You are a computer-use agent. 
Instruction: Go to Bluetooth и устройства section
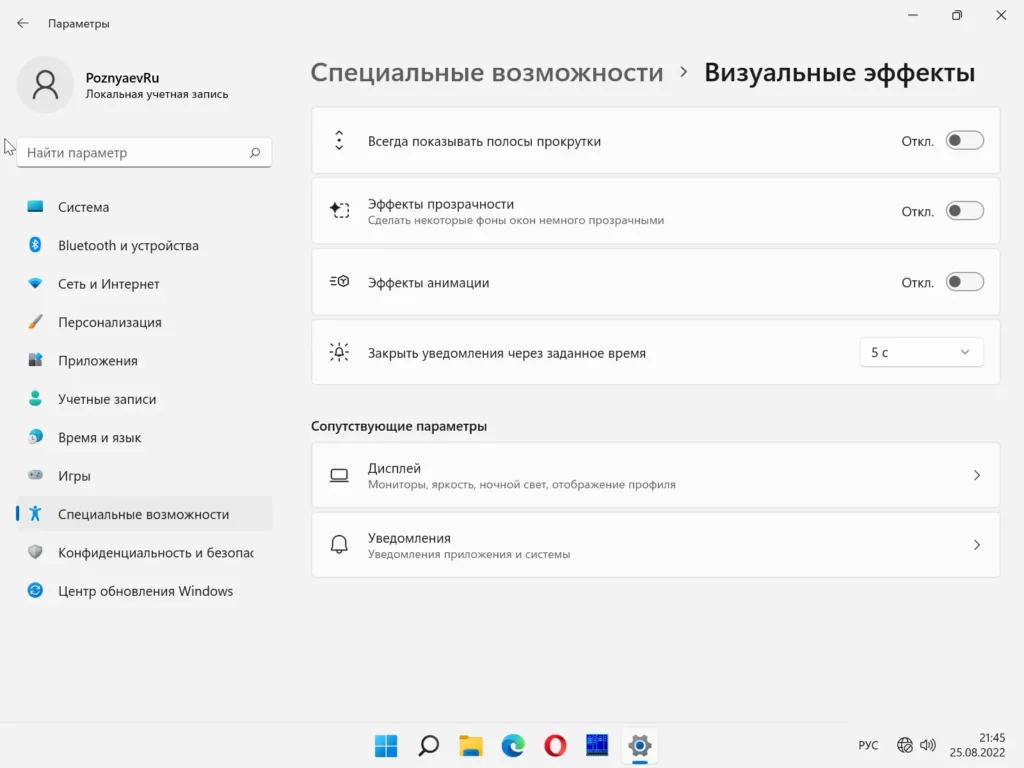(x=128, y=245)
